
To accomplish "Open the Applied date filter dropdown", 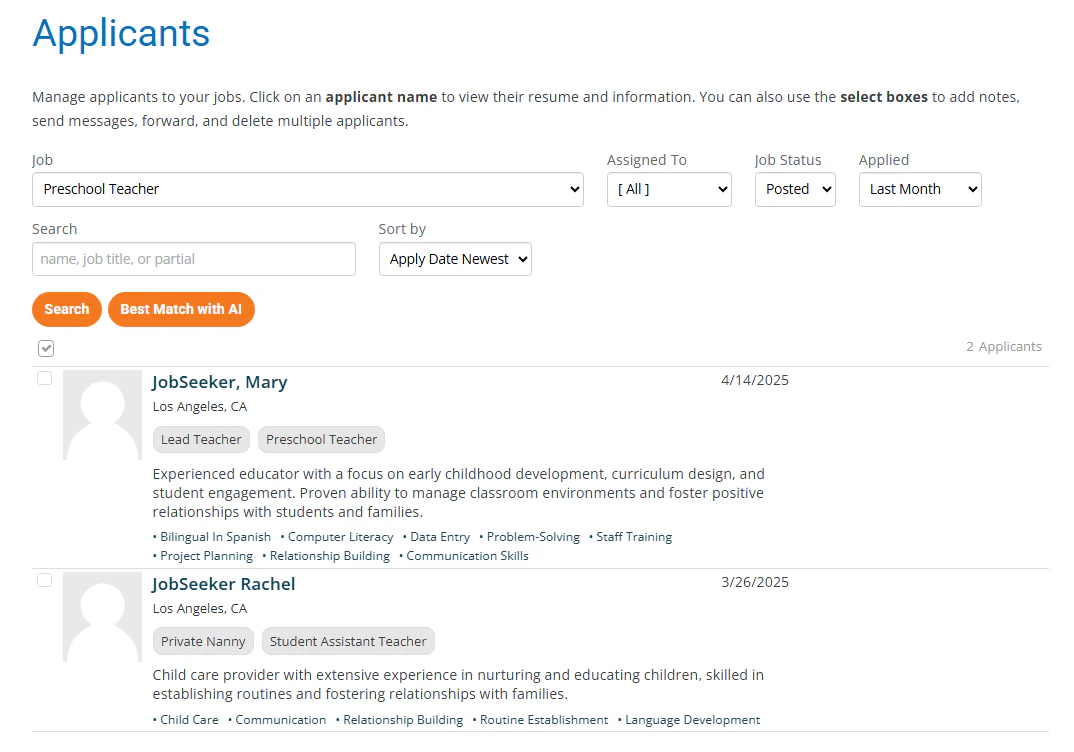I will tap(919, 189).
